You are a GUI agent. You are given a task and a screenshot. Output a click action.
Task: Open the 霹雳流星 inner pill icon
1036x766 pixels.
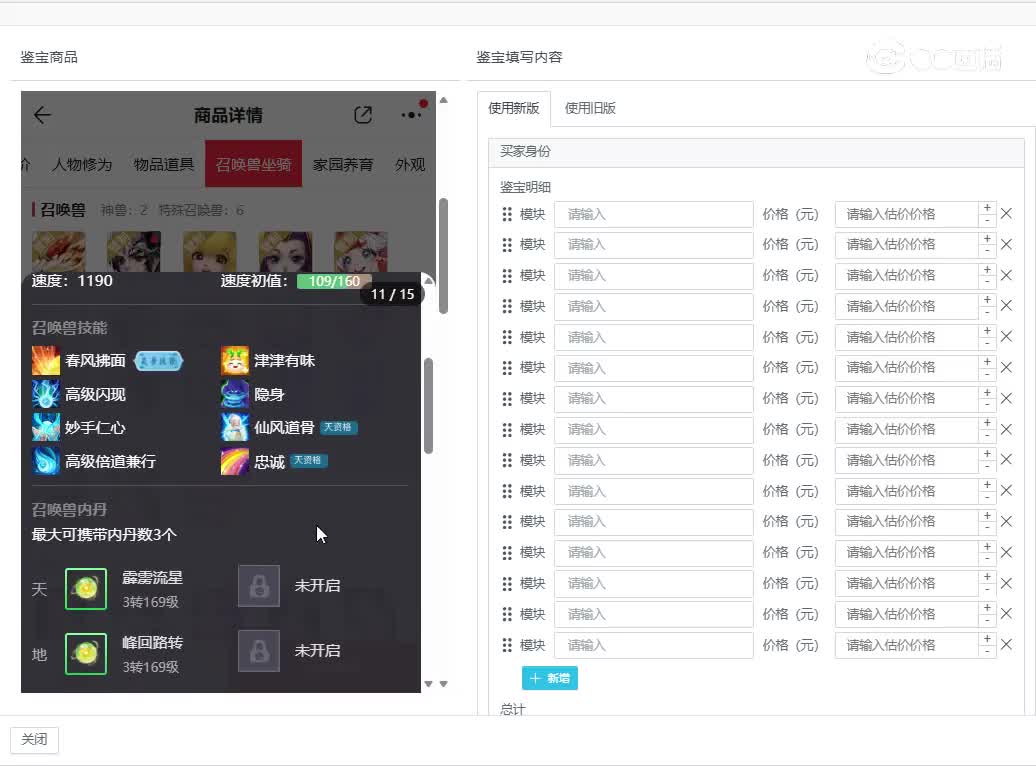[x=86, y=588]
